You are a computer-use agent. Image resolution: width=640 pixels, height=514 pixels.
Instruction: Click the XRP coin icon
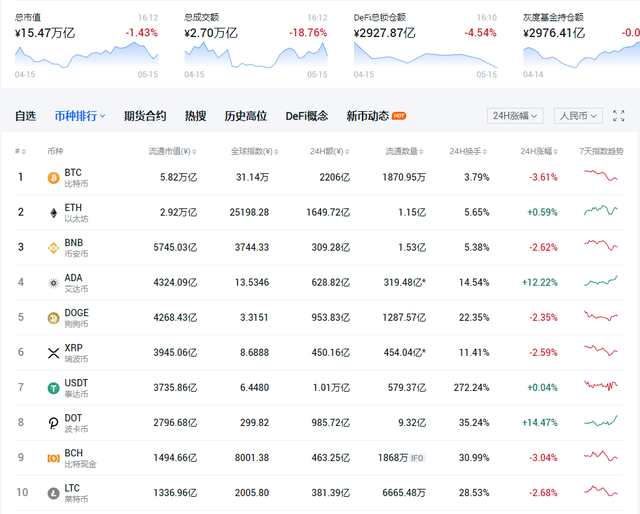(53, 353)
